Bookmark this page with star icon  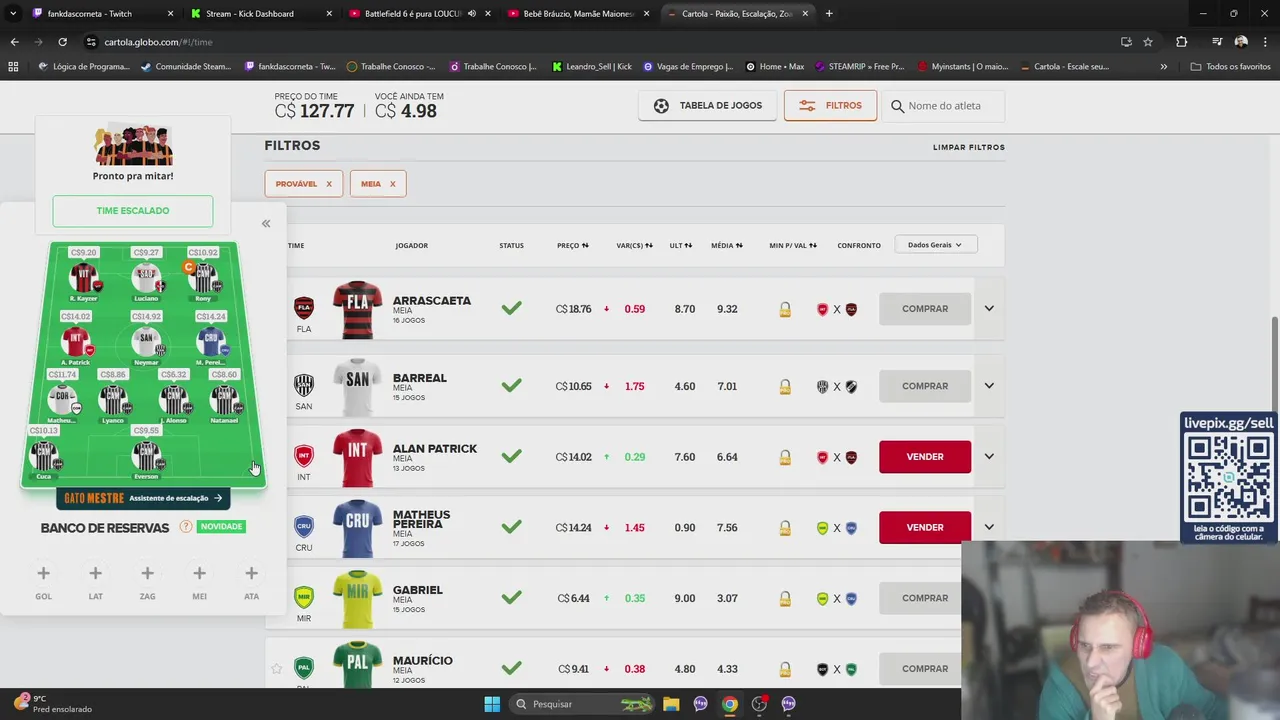[1148, 42]
